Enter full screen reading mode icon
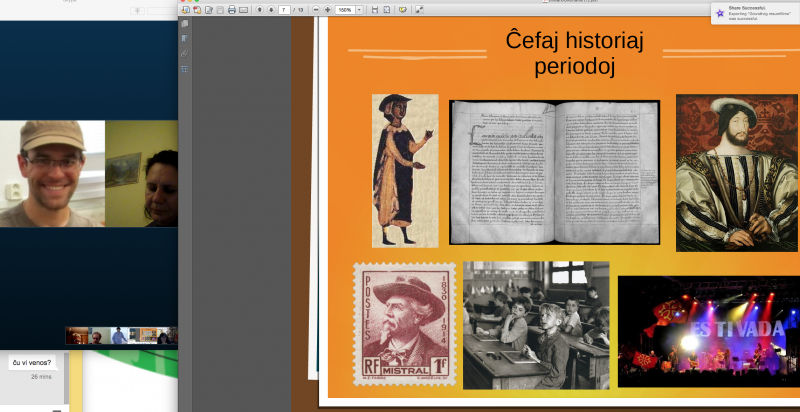 coord(419,9)
